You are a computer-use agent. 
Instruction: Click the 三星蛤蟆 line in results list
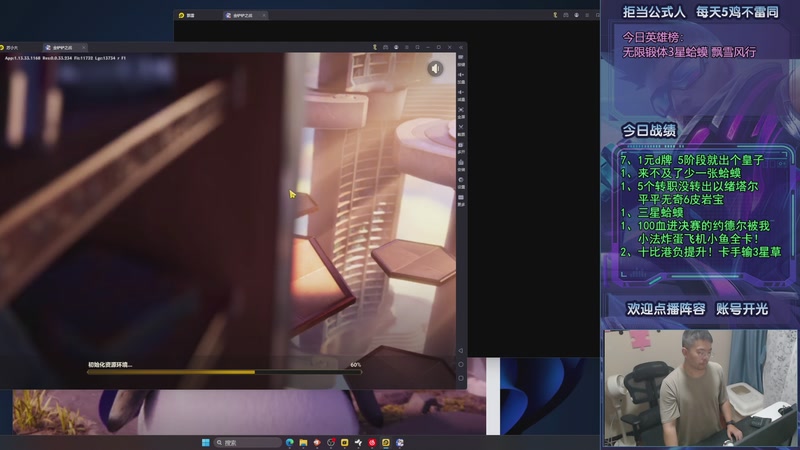coord(661,212)
